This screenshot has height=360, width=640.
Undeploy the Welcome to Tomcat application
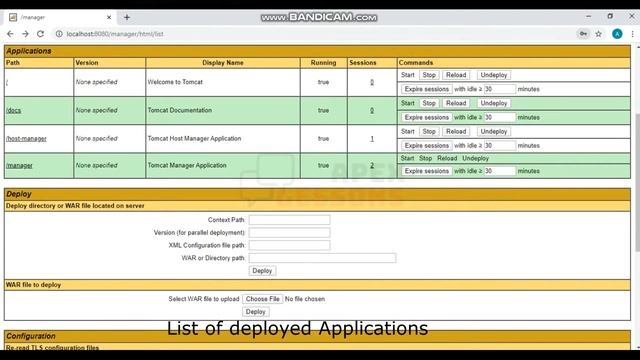[493, 75]
